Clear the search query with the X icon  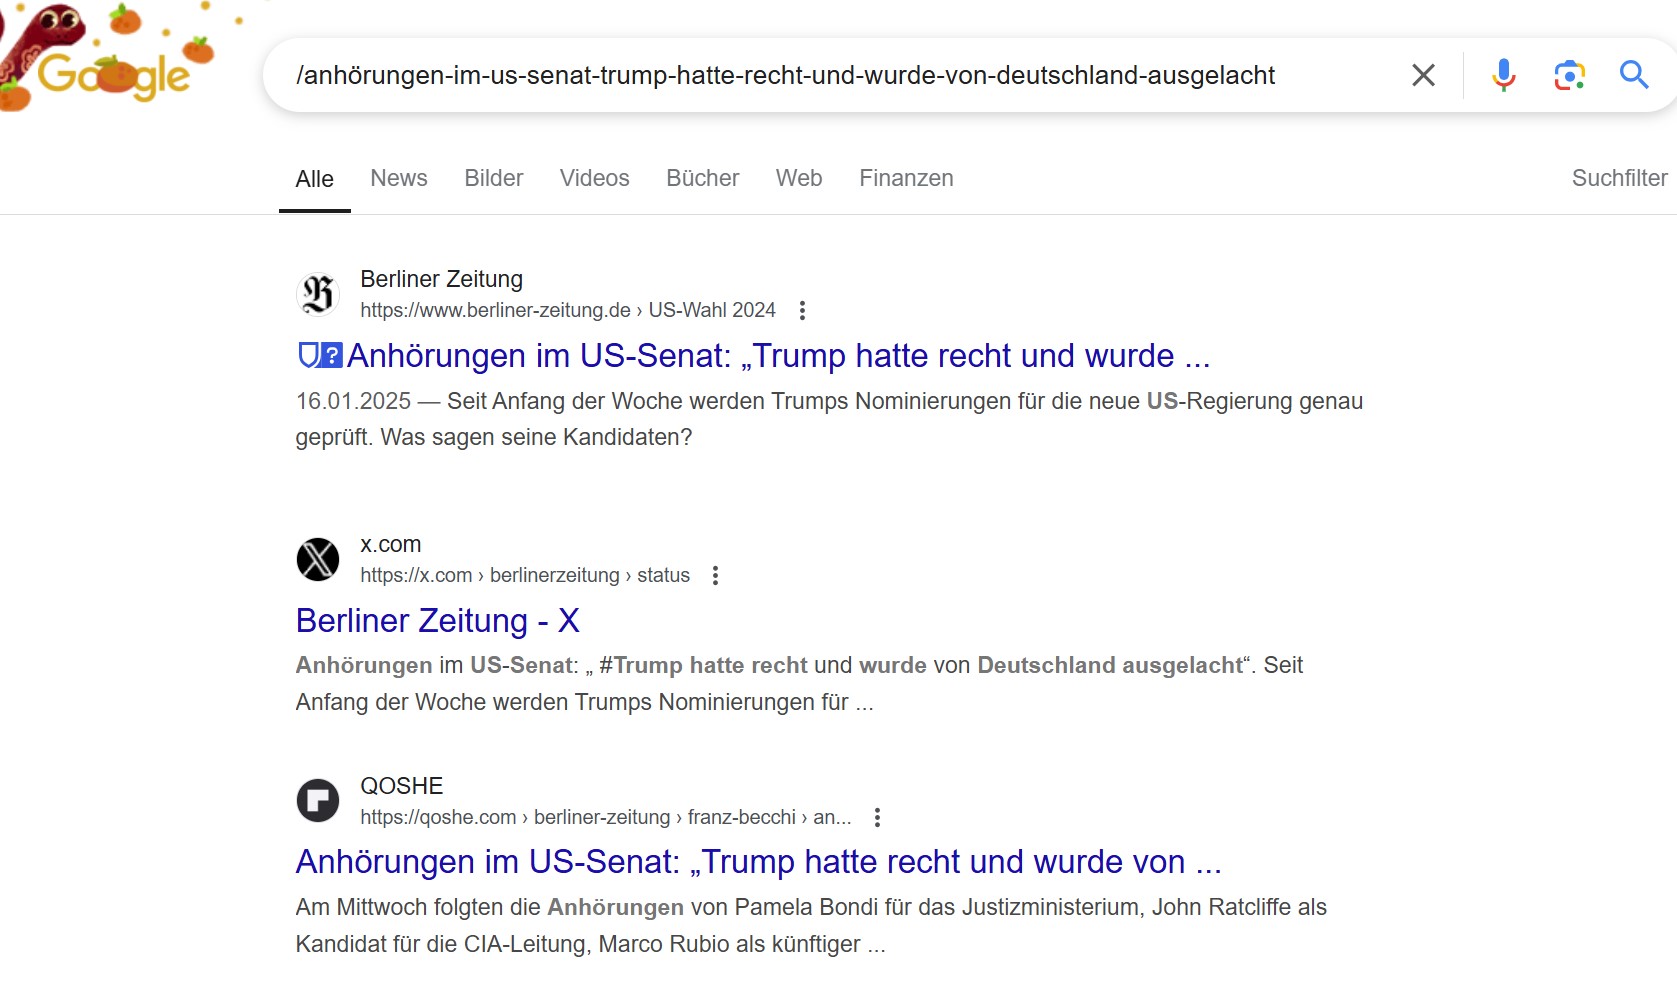tap(1423, 75)
